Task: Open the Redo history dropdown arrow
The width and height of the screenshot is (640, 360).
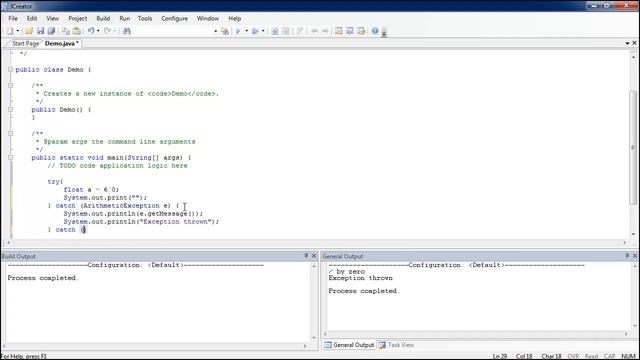Action: [115, 31]
